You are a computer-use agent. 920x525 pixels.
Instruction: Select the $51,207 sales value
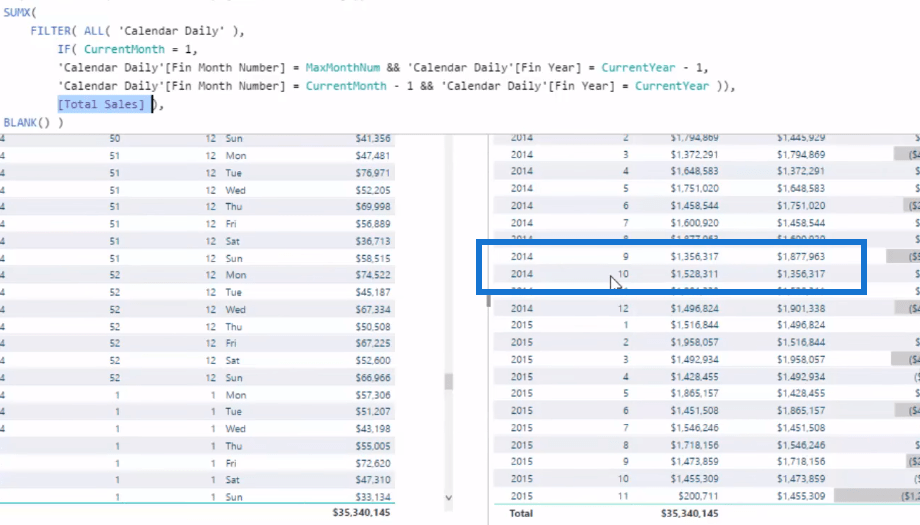click(373, 411)
